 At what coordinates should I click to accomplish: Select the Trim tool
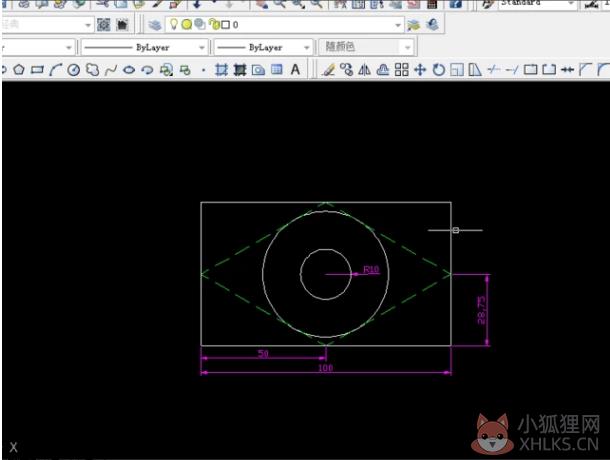[x=494, y=70]
